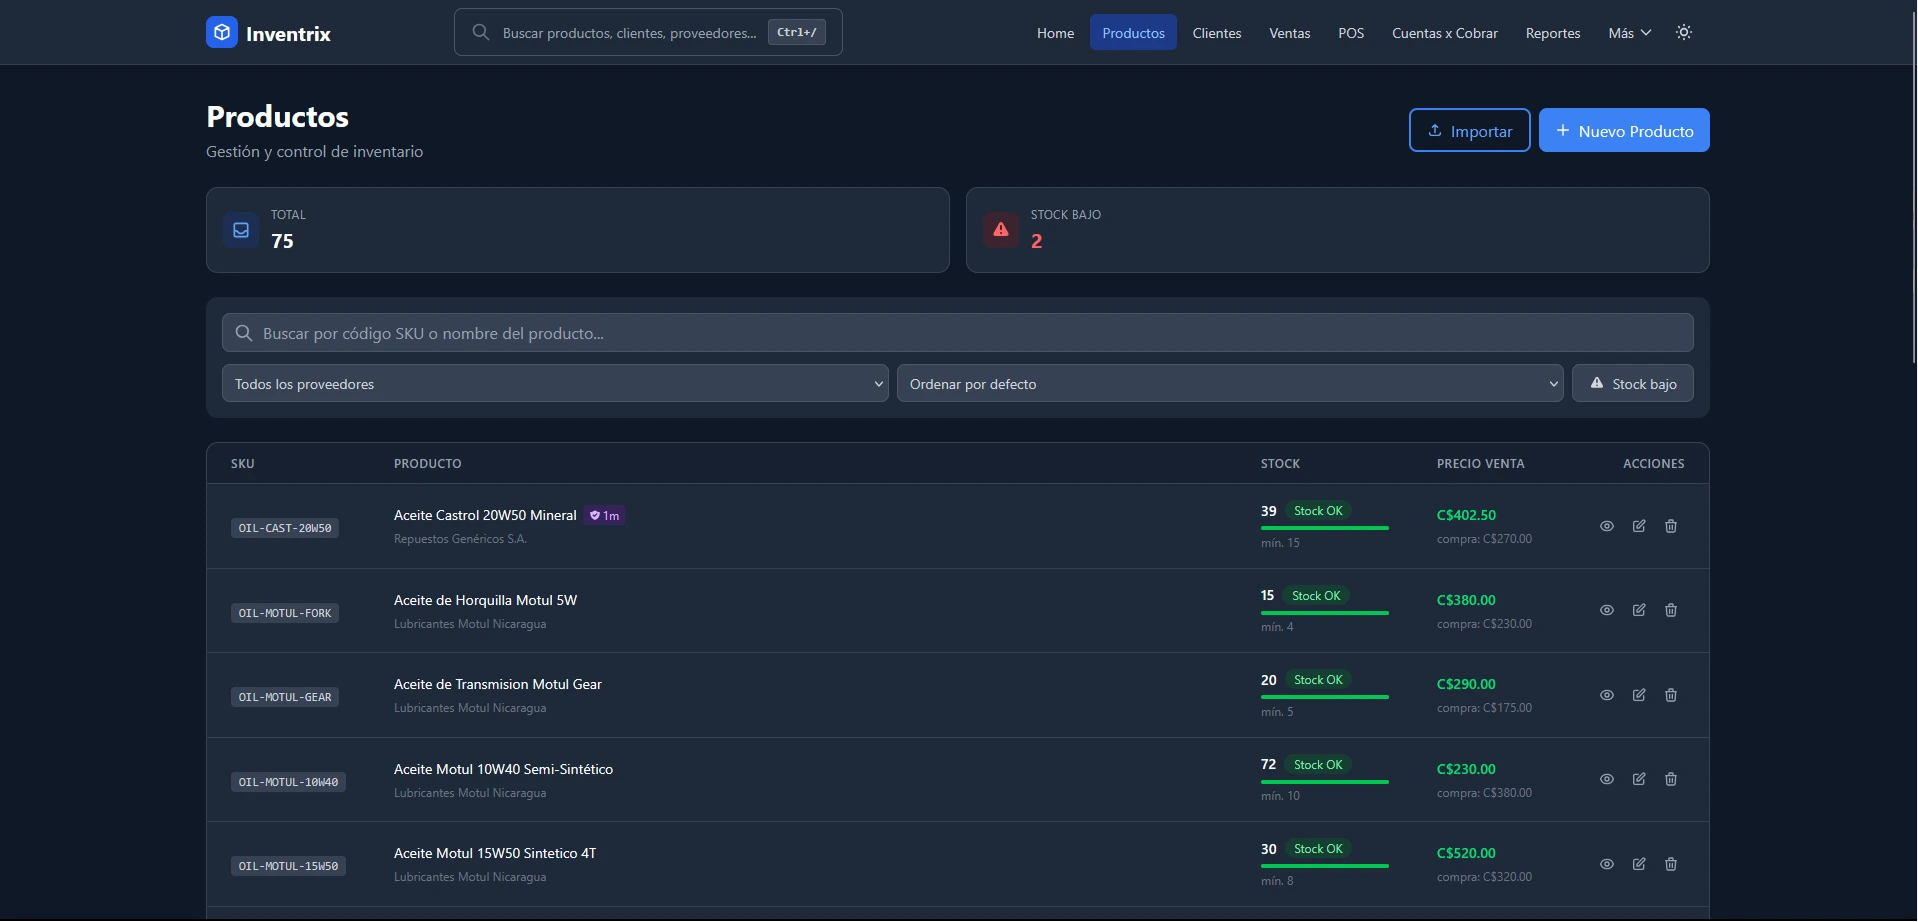Toggle the Stock bajo filter
This screenshot has width=1918, height=922.
[1632, 383]
